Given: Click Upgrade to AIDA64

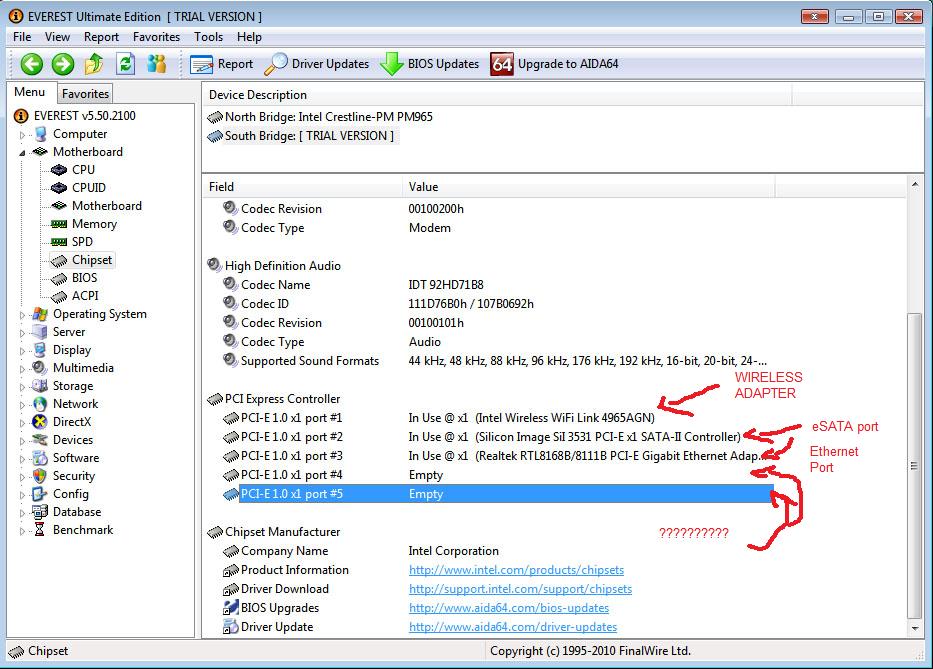Looking at the screenshot, I should pos(555,64).
